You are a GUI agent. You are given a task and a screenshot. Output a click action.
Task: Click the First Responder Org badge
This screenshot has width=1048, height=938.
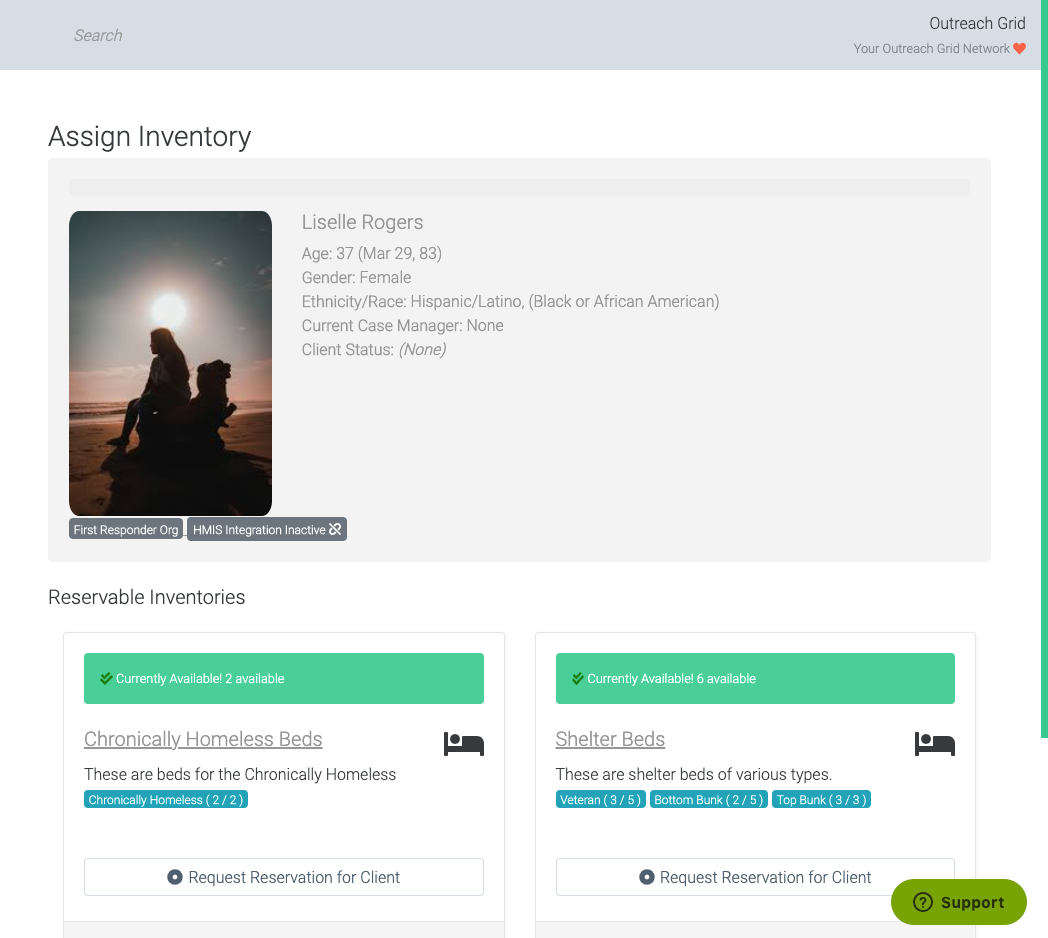tap(126, 530)
